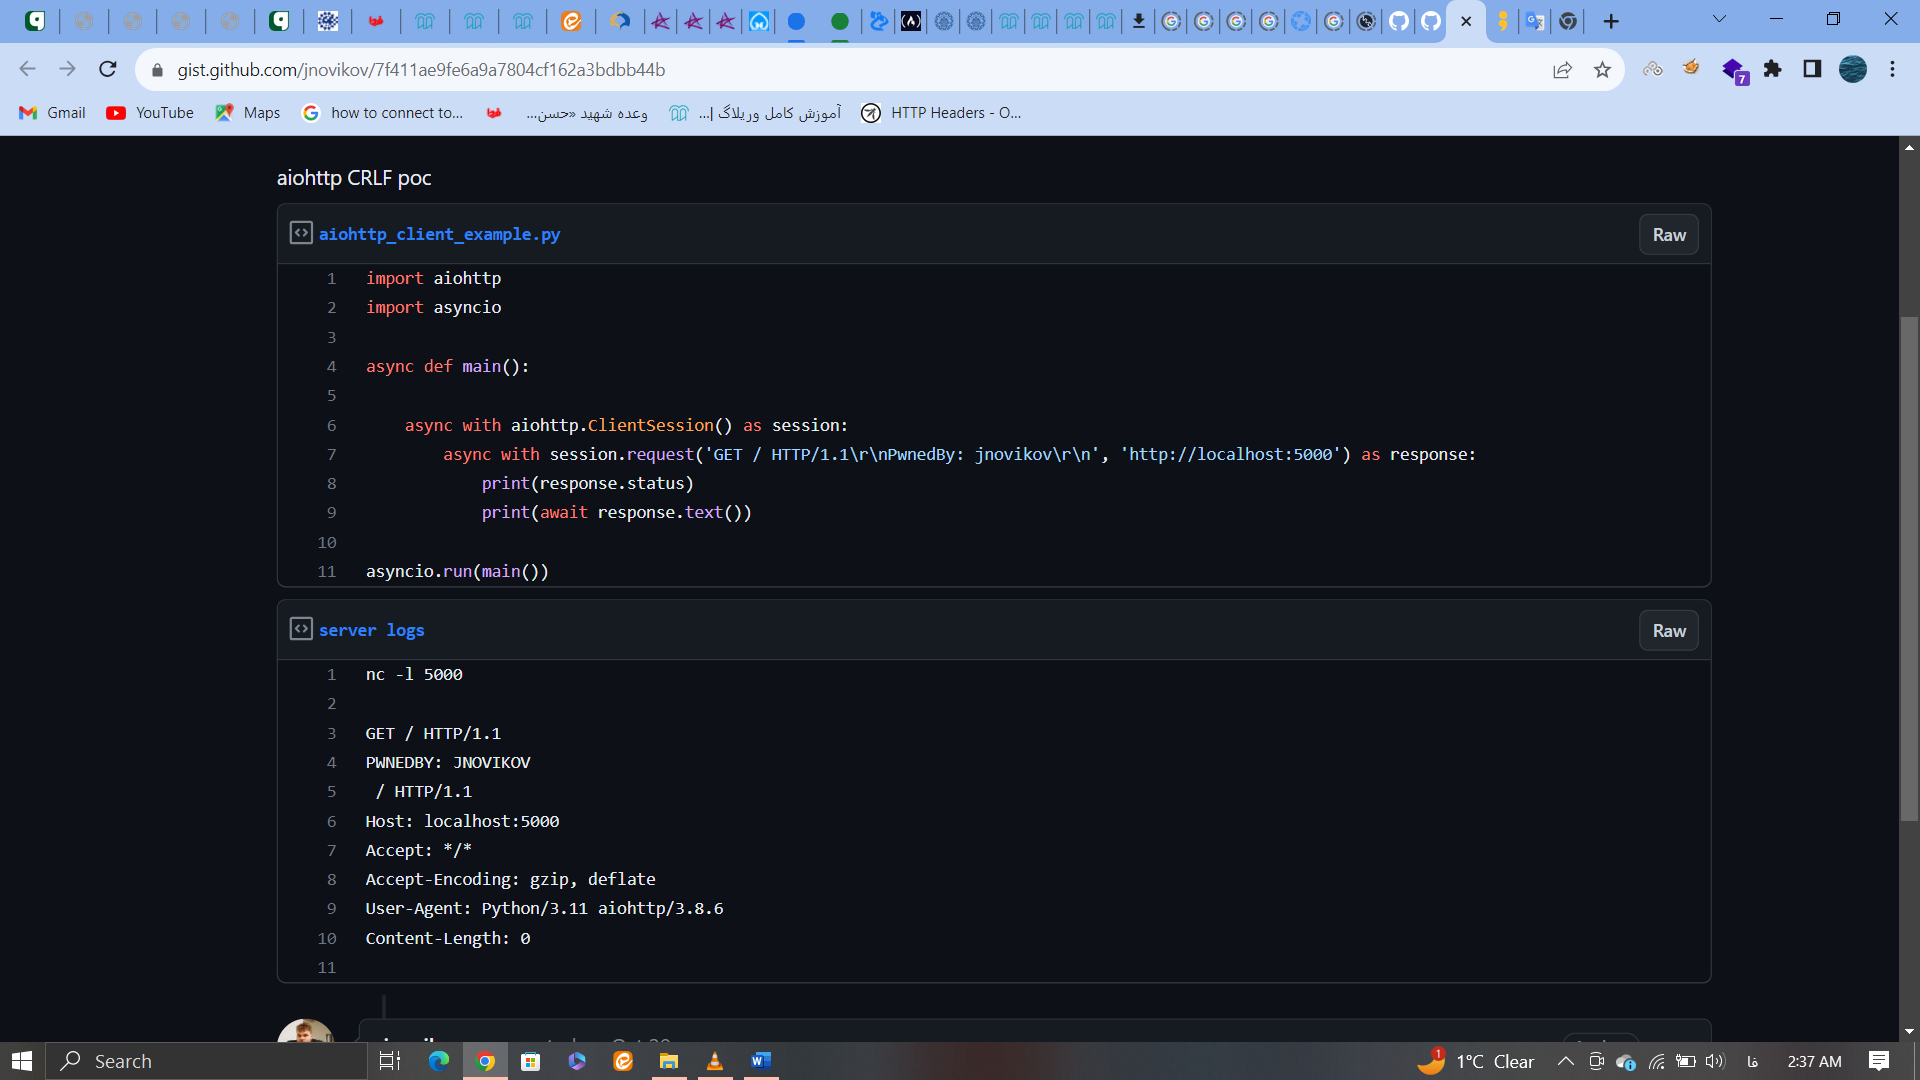The height and width of the screenshot is (1080, 1920).
Task: Open the Extensions puzzle-piece menu
Action: point(1772,69)
